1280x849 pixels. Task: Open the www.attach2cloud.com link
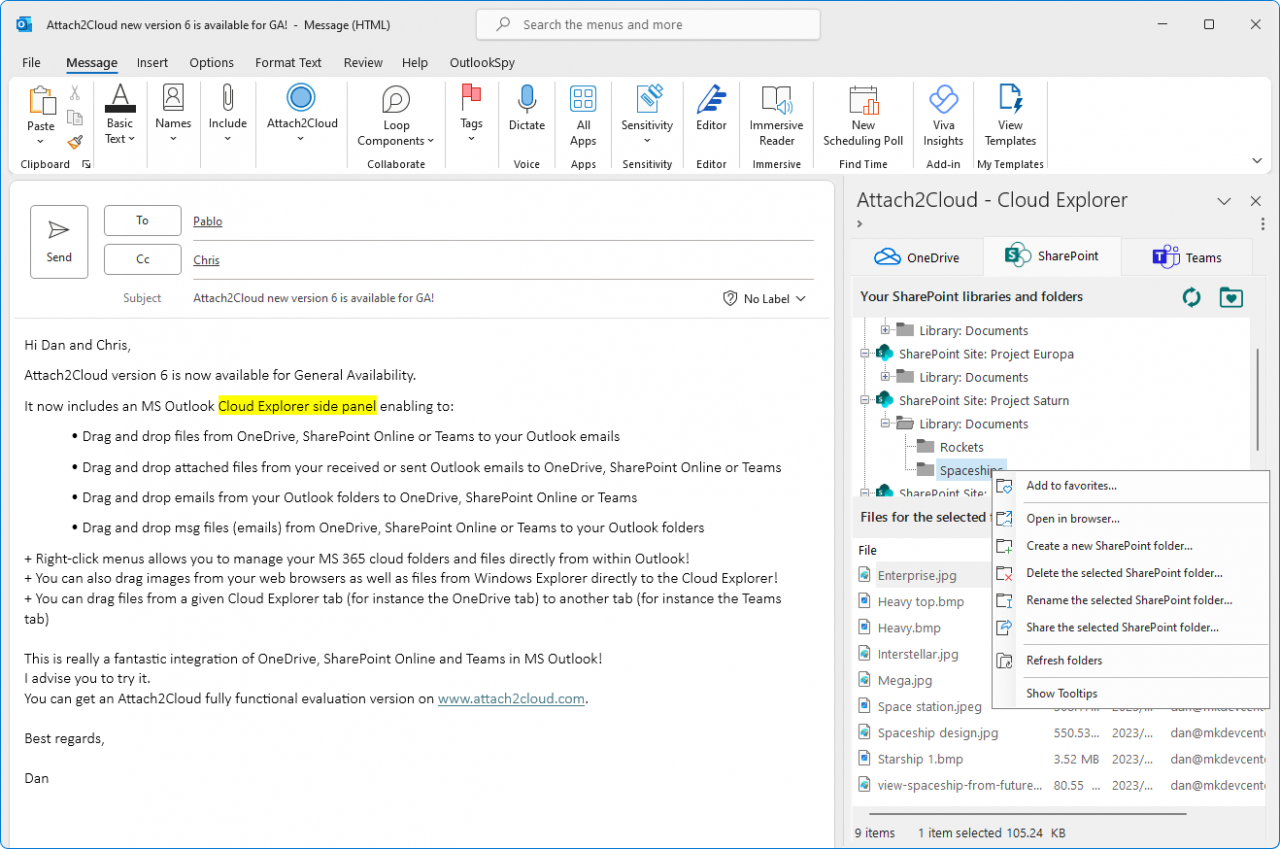[x=511, y=698]
